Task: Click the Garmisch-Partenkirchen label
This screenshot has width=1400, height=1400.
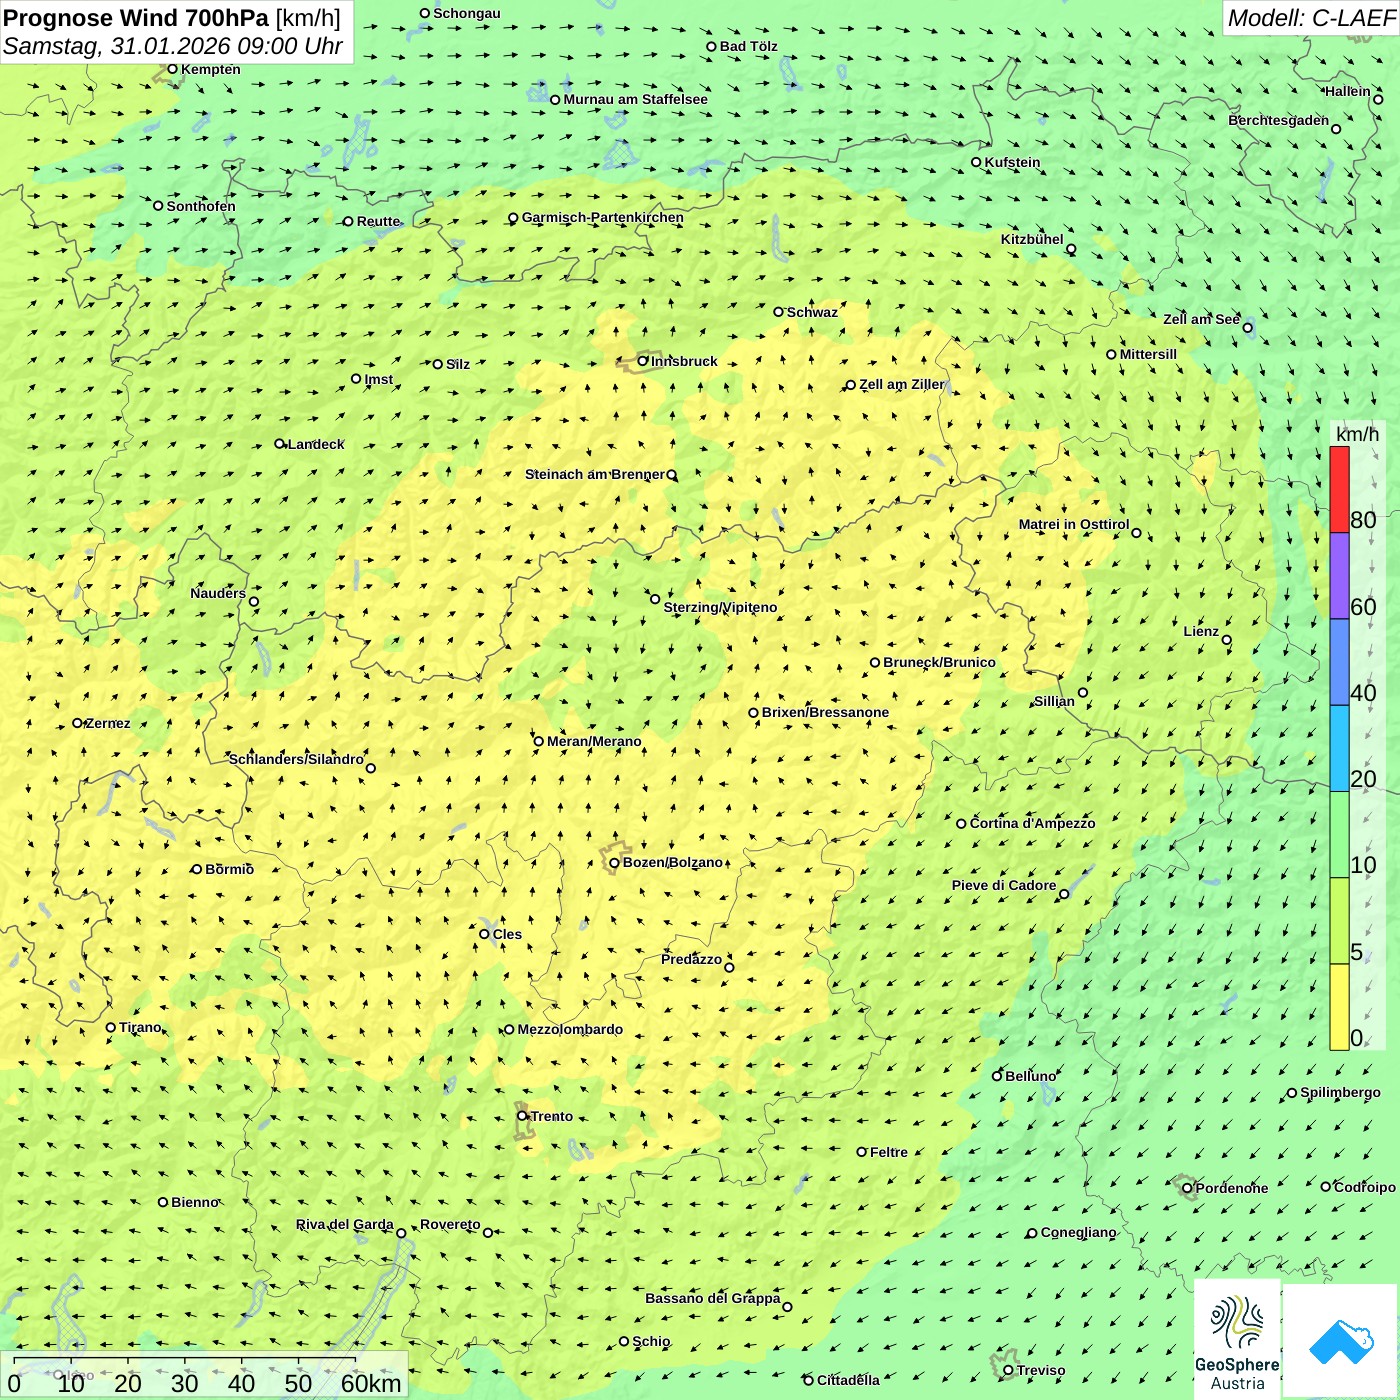Action: pyautogui.click(x=603, y=217)
